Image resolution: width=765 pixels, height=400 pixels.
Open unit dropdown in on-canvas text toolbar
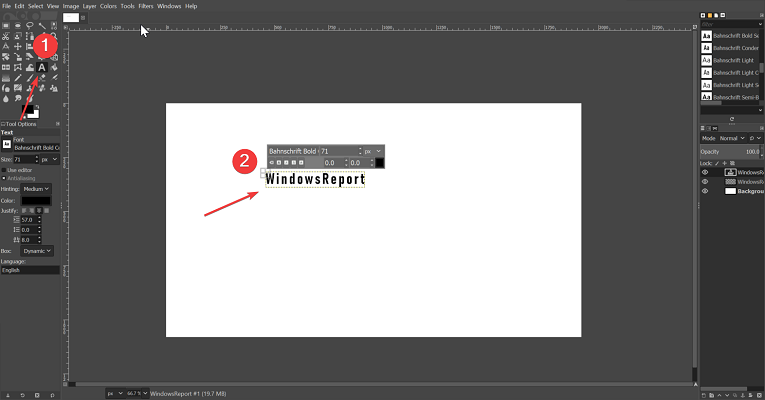pyautogui.click(x=373, y=151)
